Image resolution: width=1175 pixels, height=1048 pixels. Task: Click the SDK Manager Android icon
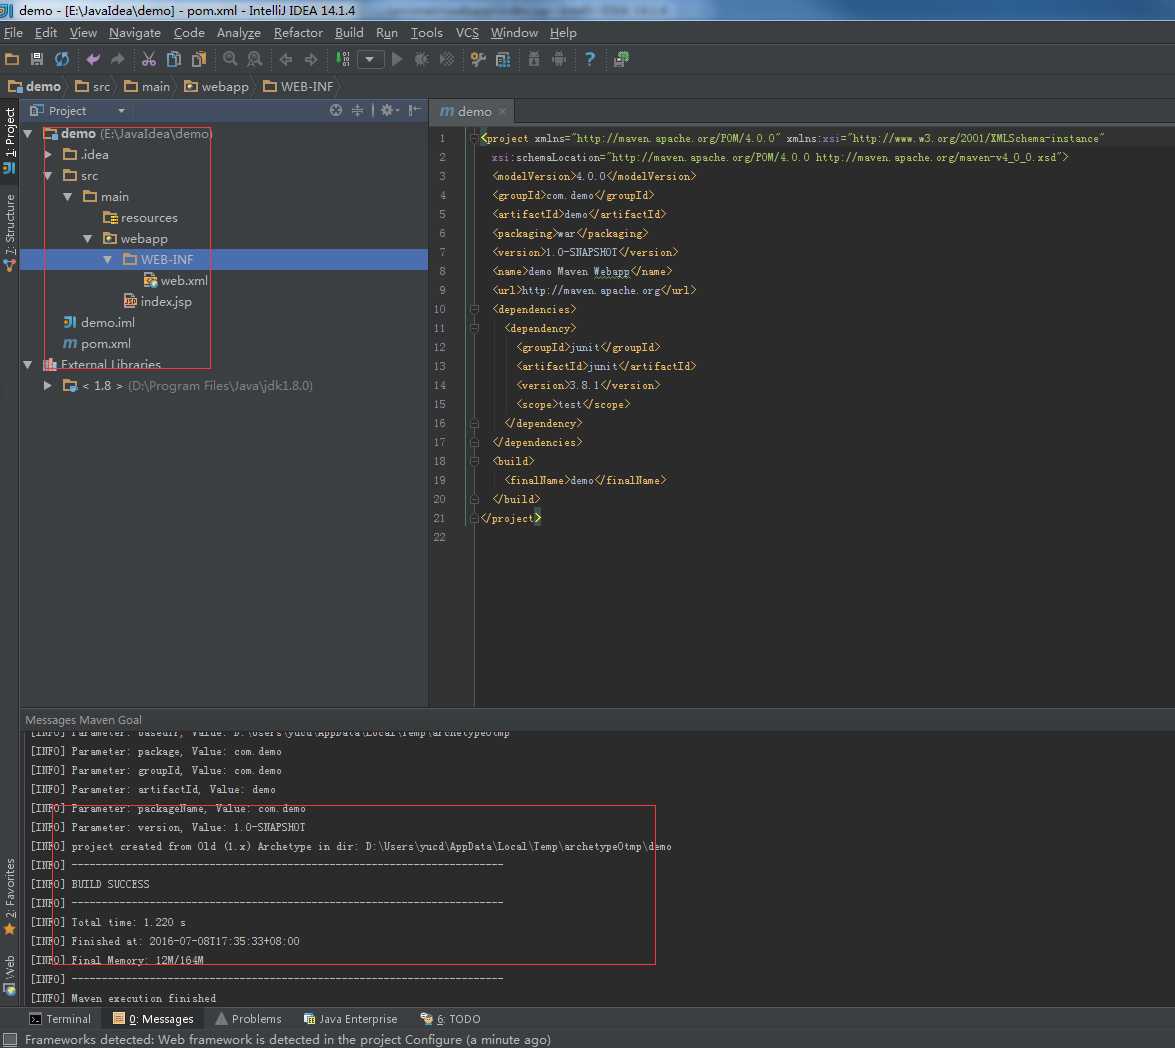click(x=534, y=59)
